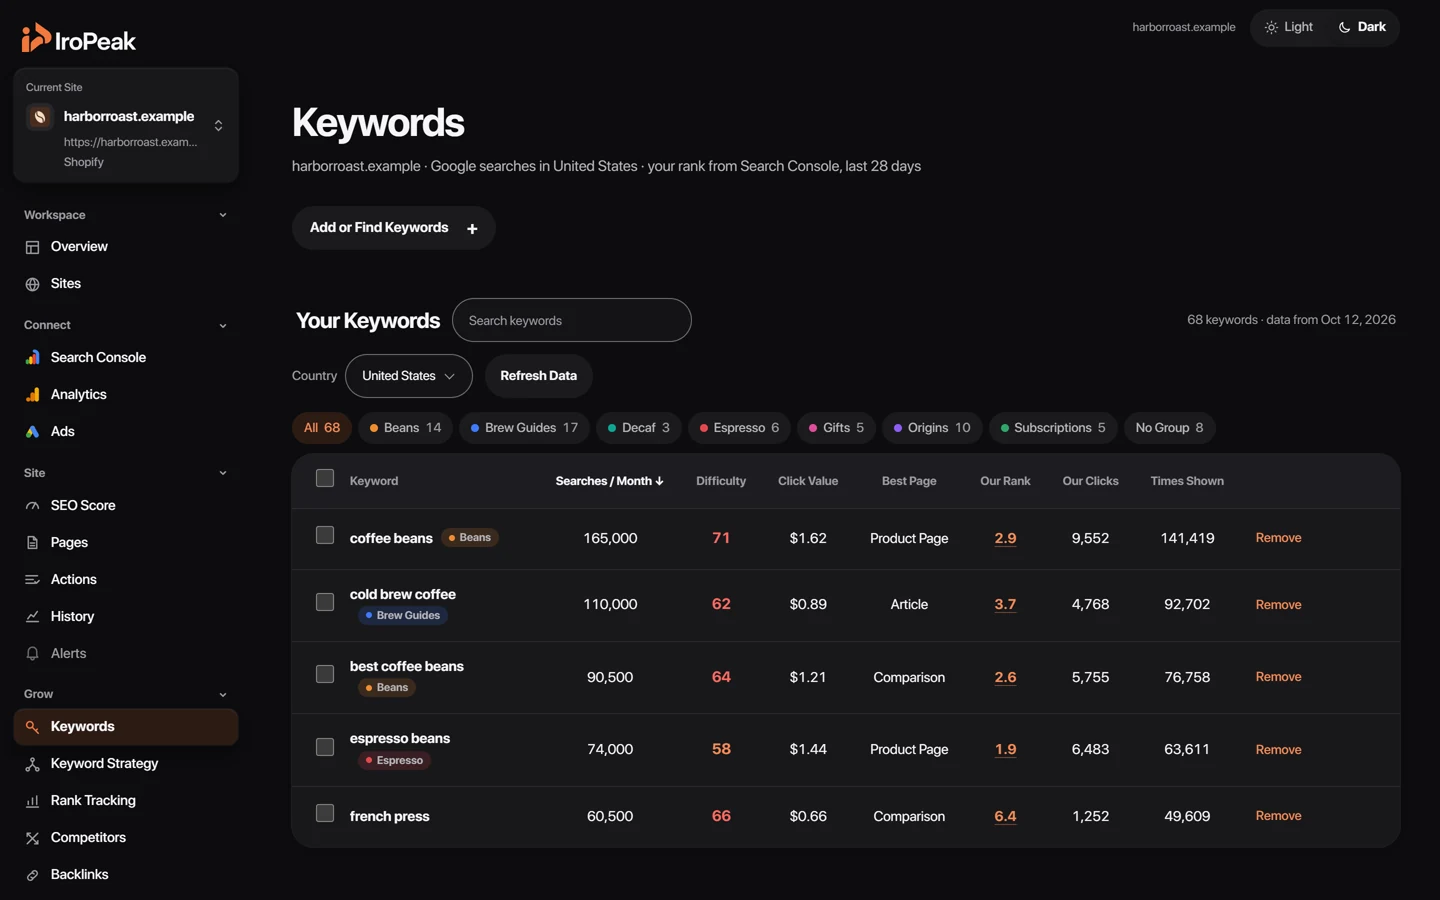Image resolution: width=1440 pixels, height=900 pixels.
Task: Open the Current Site switcher arrows
Action: tap(218, 125)
